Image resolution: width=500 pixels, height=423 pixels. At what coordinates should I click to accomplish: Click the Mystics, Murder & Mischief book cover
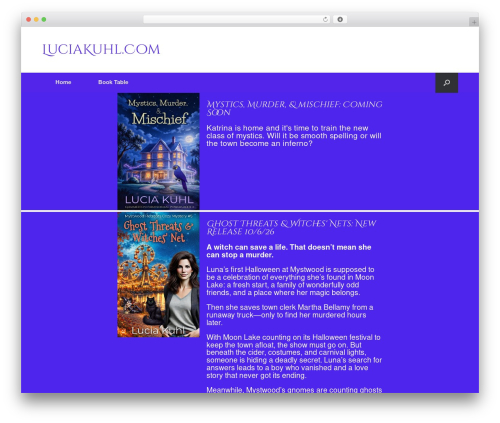pyautogui.click(x=158, y=151)
